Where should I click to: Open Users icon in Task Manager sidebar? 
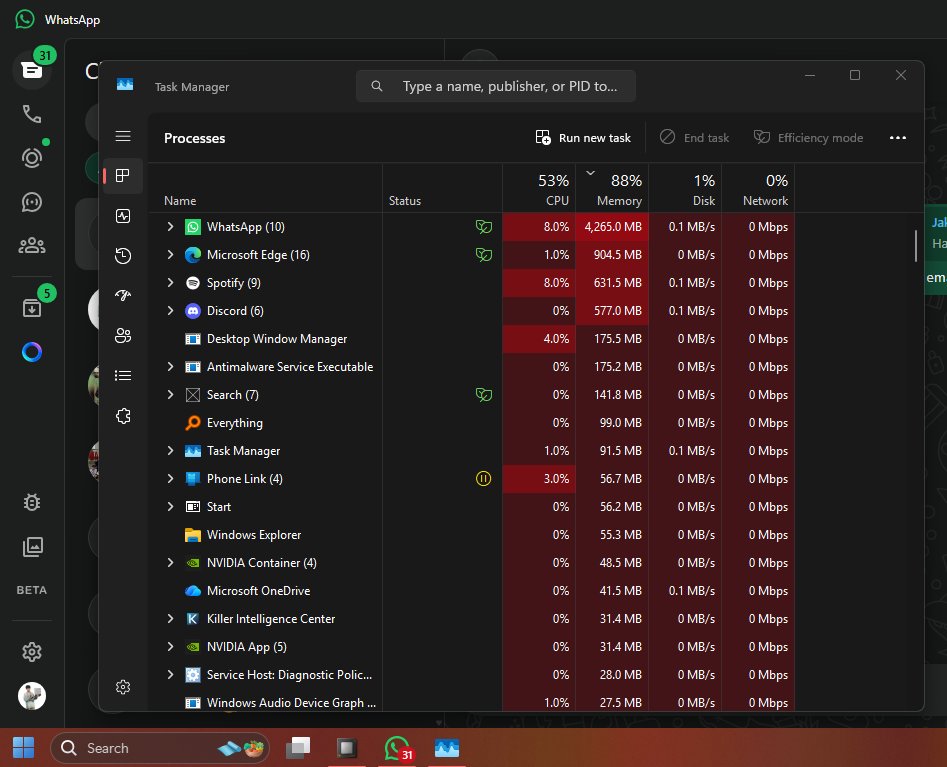(123, 335)
